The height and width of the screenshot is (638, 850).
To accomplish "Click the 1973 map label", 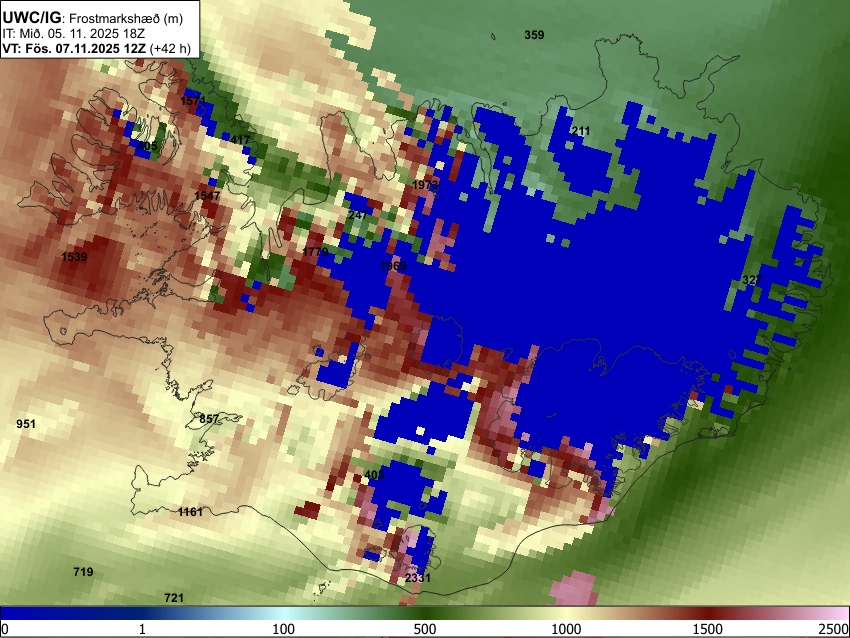I will [x=425, y=185].
